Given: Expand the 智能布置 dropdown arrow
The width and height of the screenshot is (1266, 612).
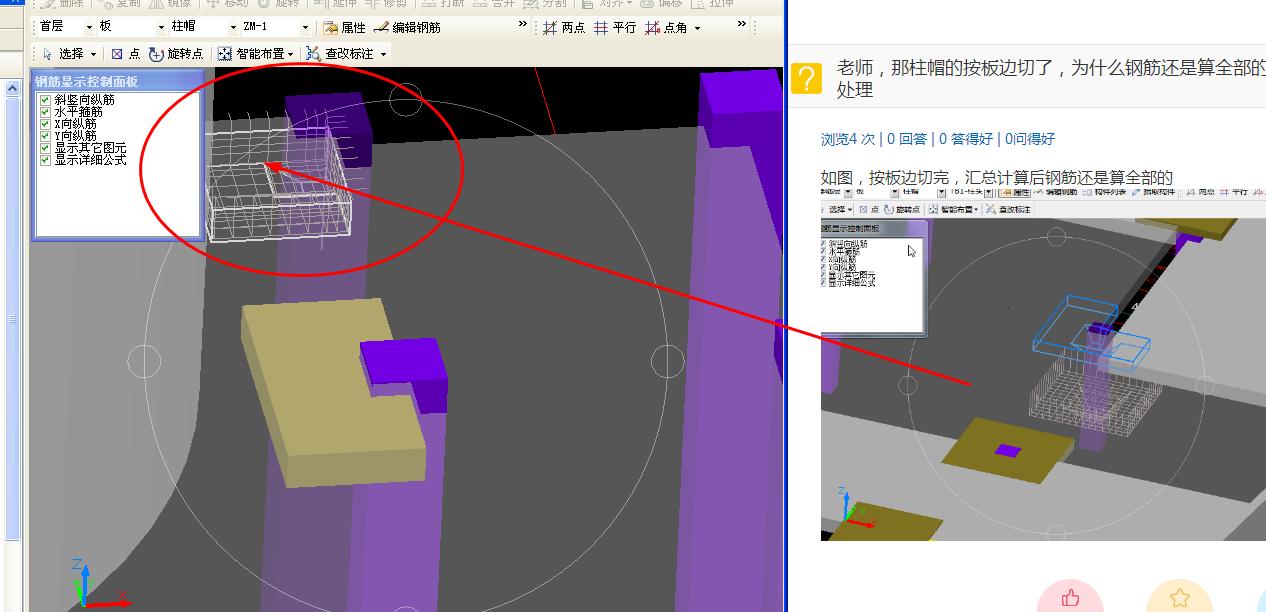Looking at the screenshot, I should tap(291, 54).
